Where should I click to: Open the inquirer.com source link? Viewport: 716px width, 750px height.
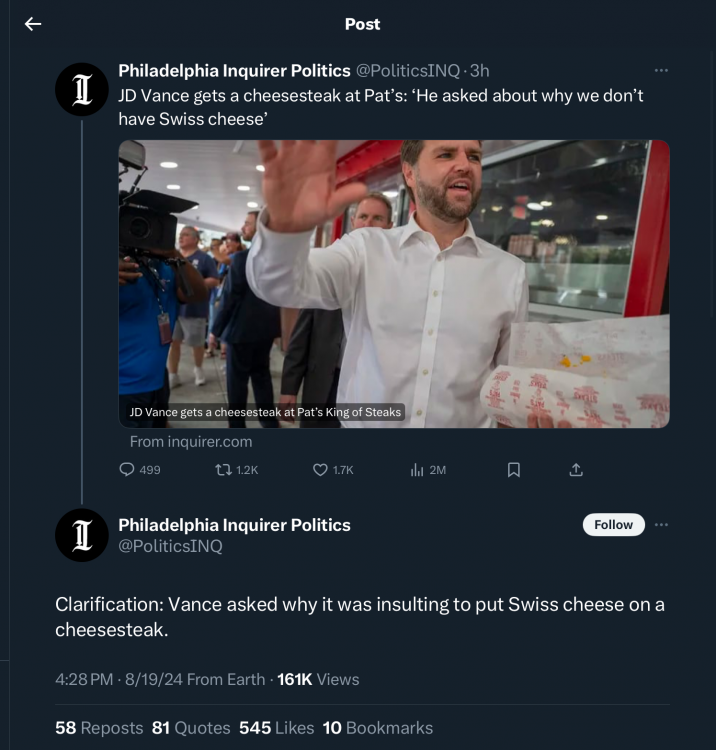click(191, 441)
